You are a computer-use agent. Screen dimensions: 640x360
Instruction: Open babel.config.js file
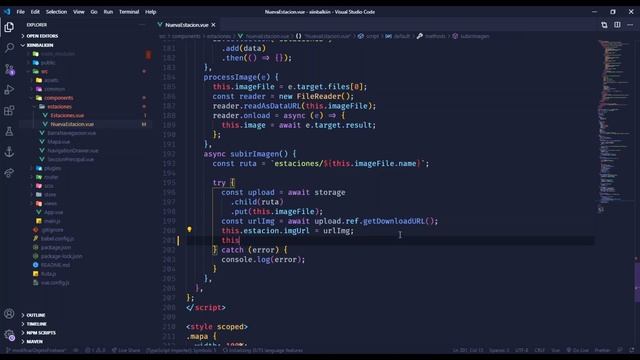coord(57,238)
